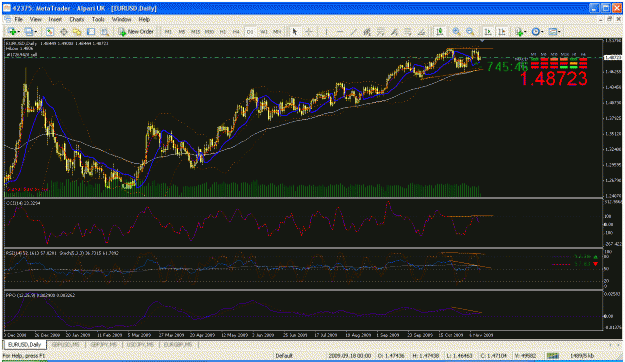Select the trendline drawing tool
The width and height of the screenshot is (625, 362).
[353, 31]
